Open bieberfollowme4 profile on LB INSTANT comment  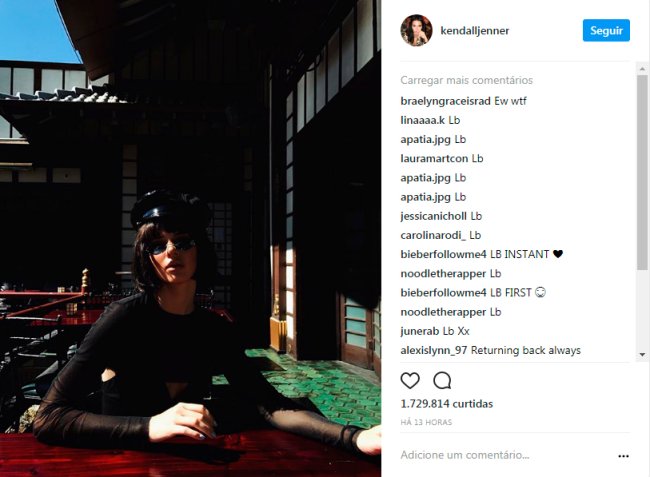443,254
